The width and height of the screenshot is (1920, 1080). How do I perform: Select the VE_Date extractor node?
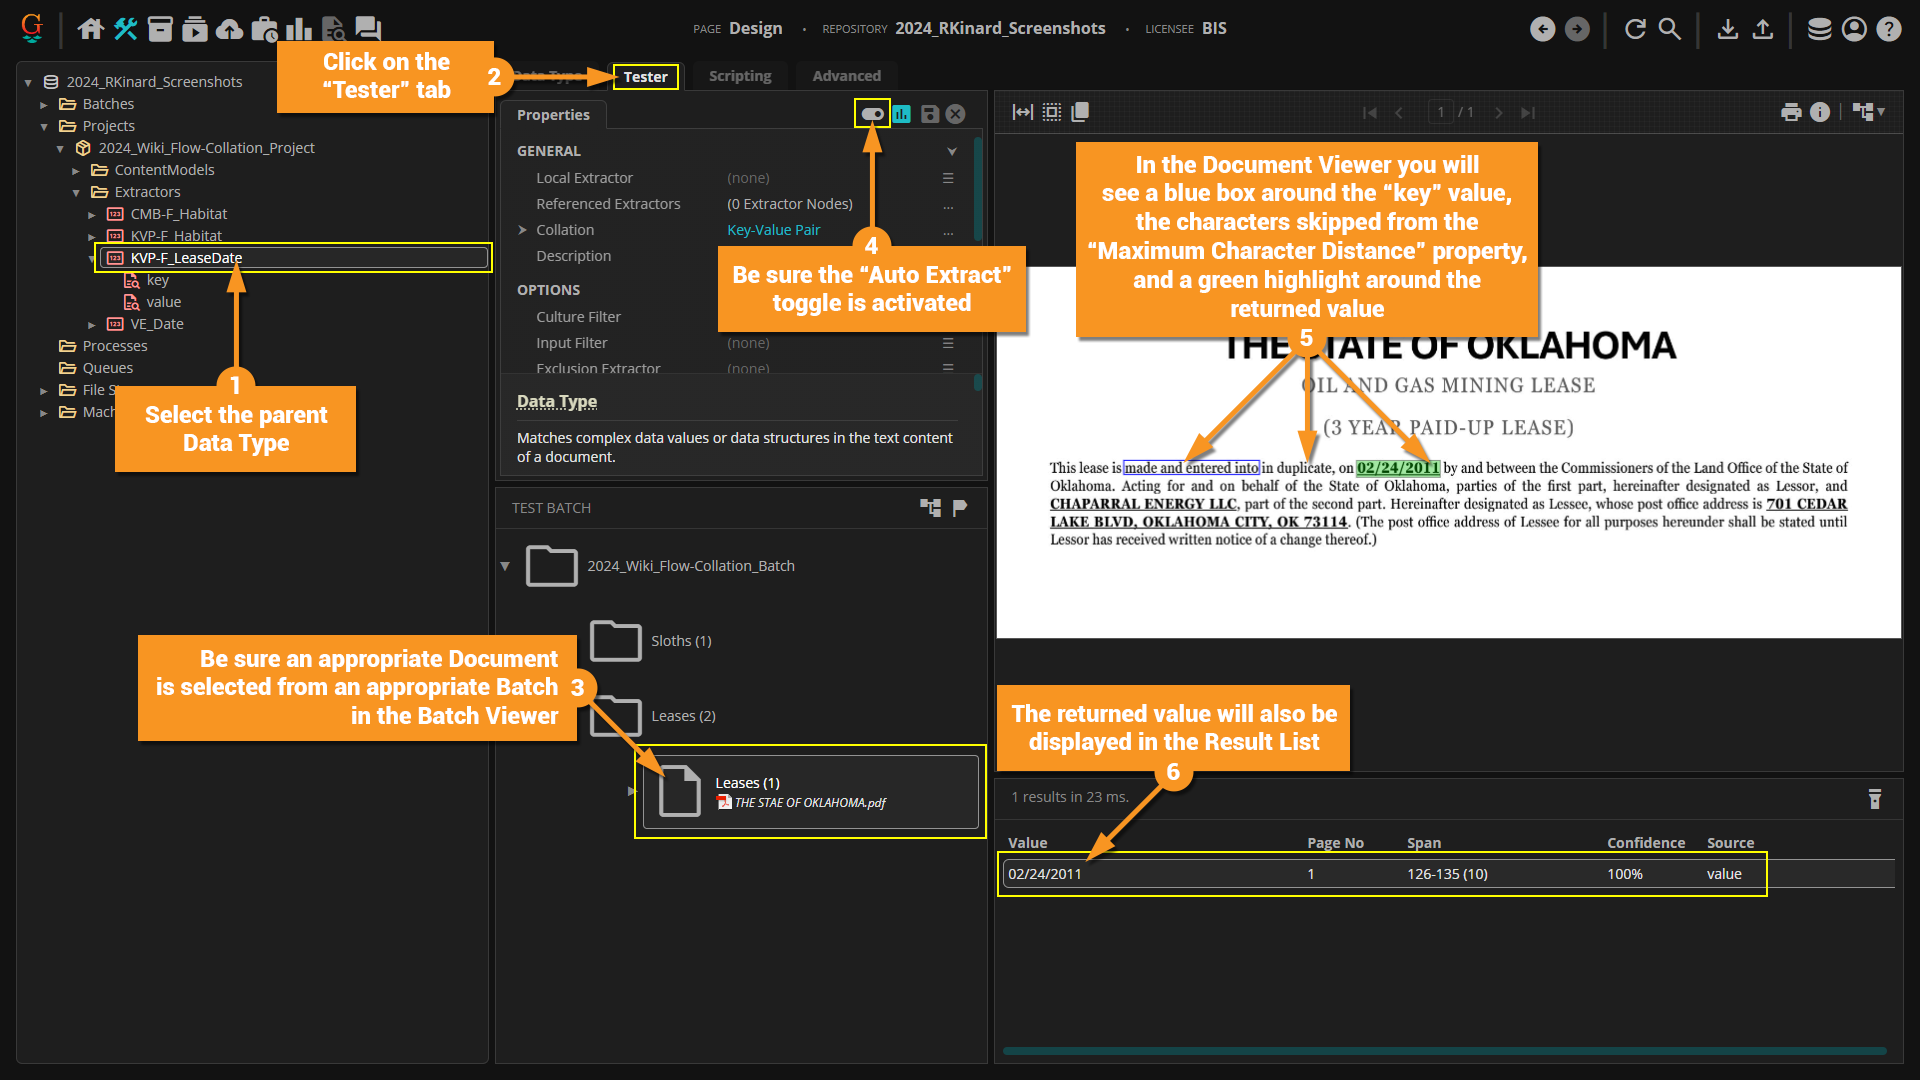pyautogui.click(x=157, y=324)
